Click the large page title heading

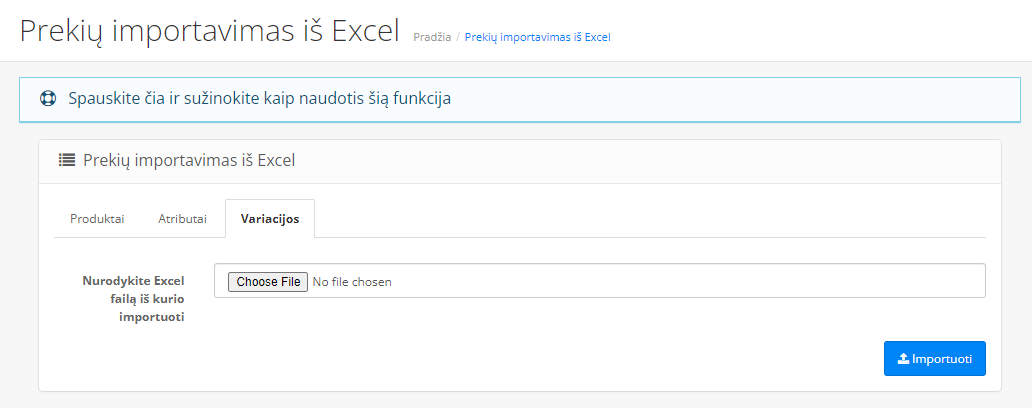point(210,31)
